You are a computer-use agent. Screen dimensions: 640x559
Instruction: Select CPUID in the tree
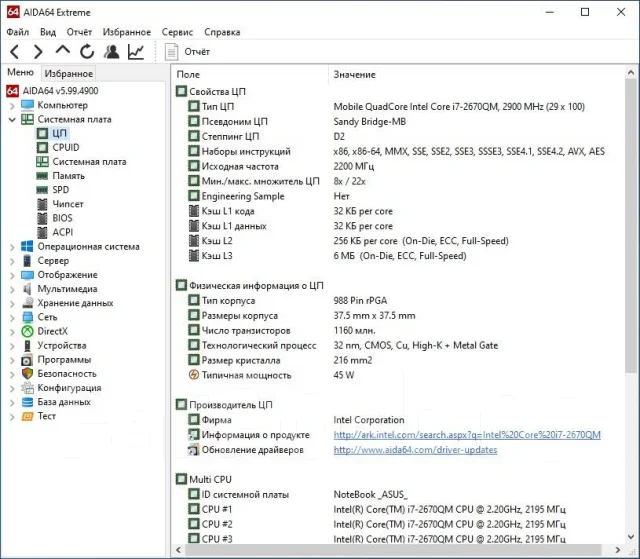(x=66, y=147)
